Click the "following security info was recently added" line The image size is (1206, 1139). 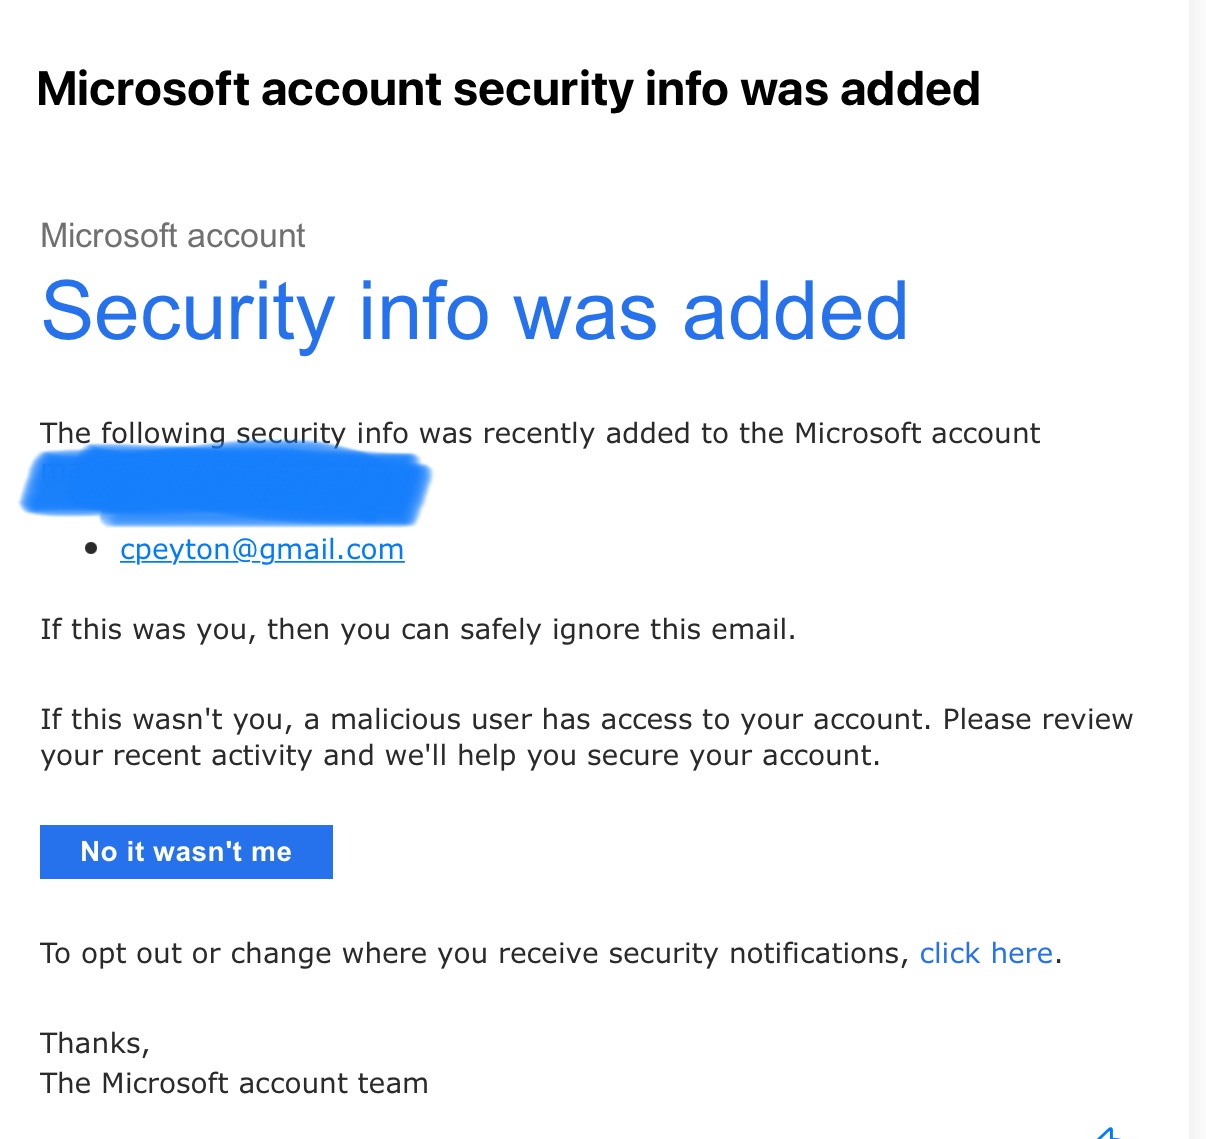(540, 433)
